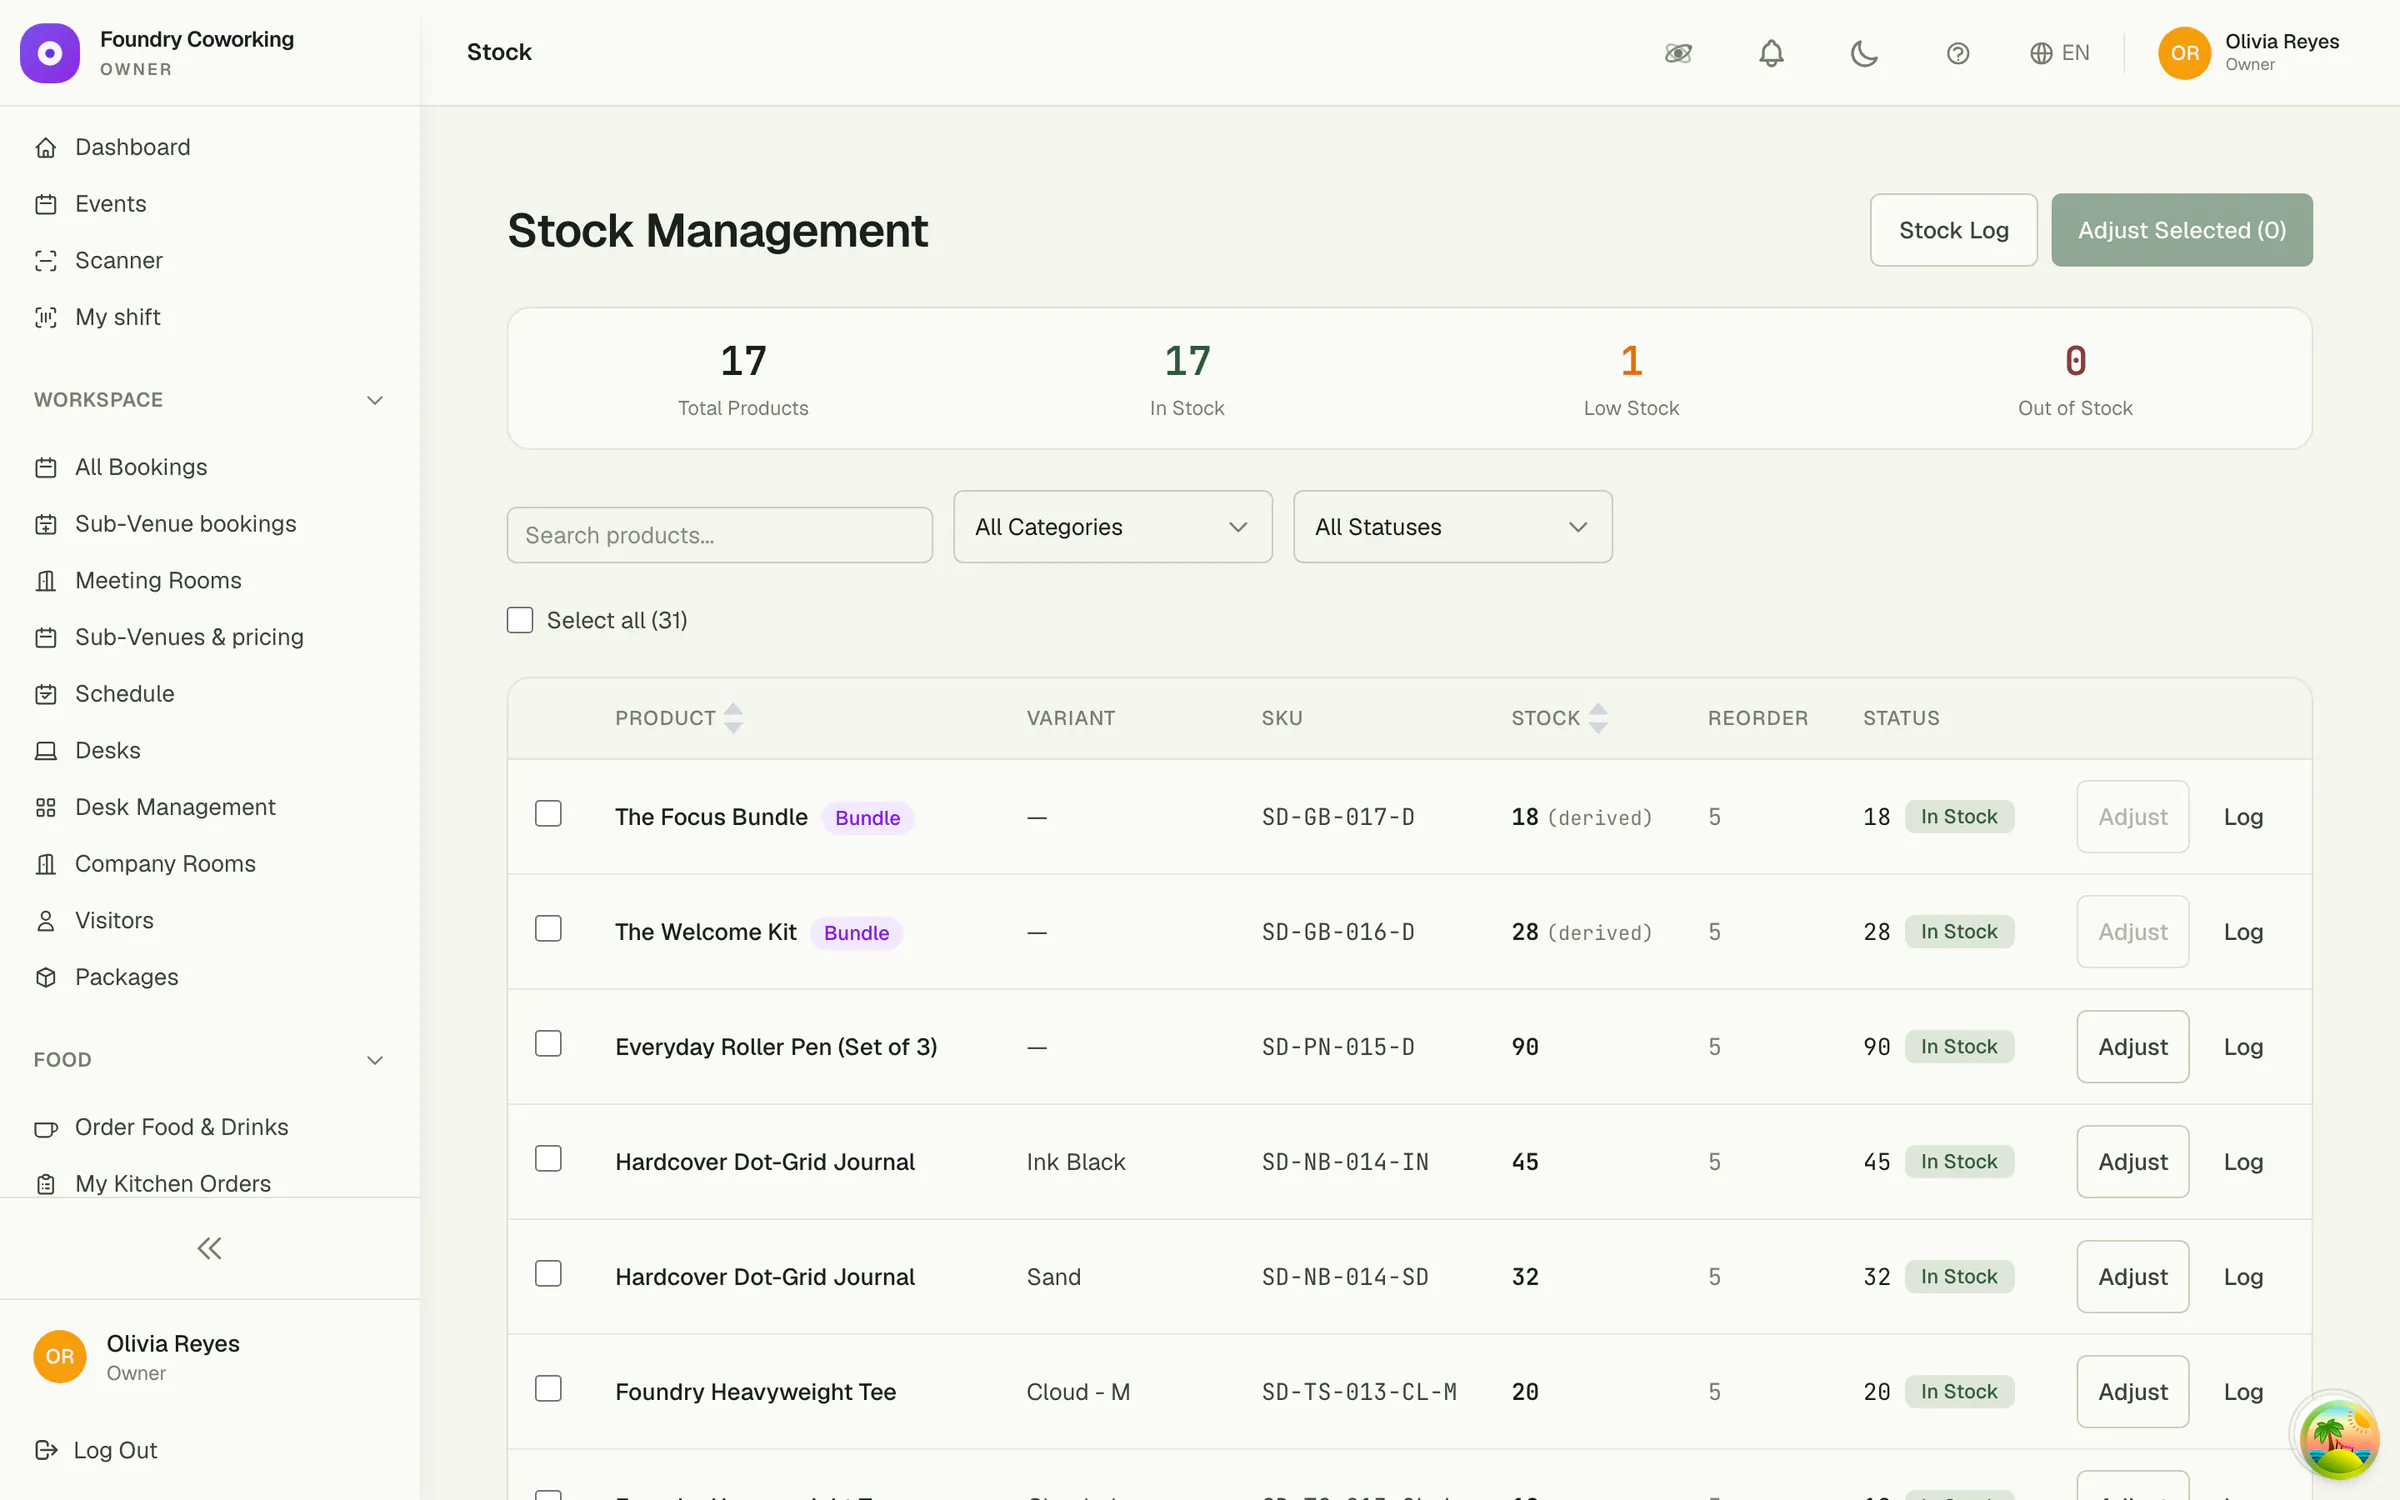The height and width of the screenshot is (1500, 2400).
Task: Collapse the WORKSPACE section chevron
Action: click(375, 400)
